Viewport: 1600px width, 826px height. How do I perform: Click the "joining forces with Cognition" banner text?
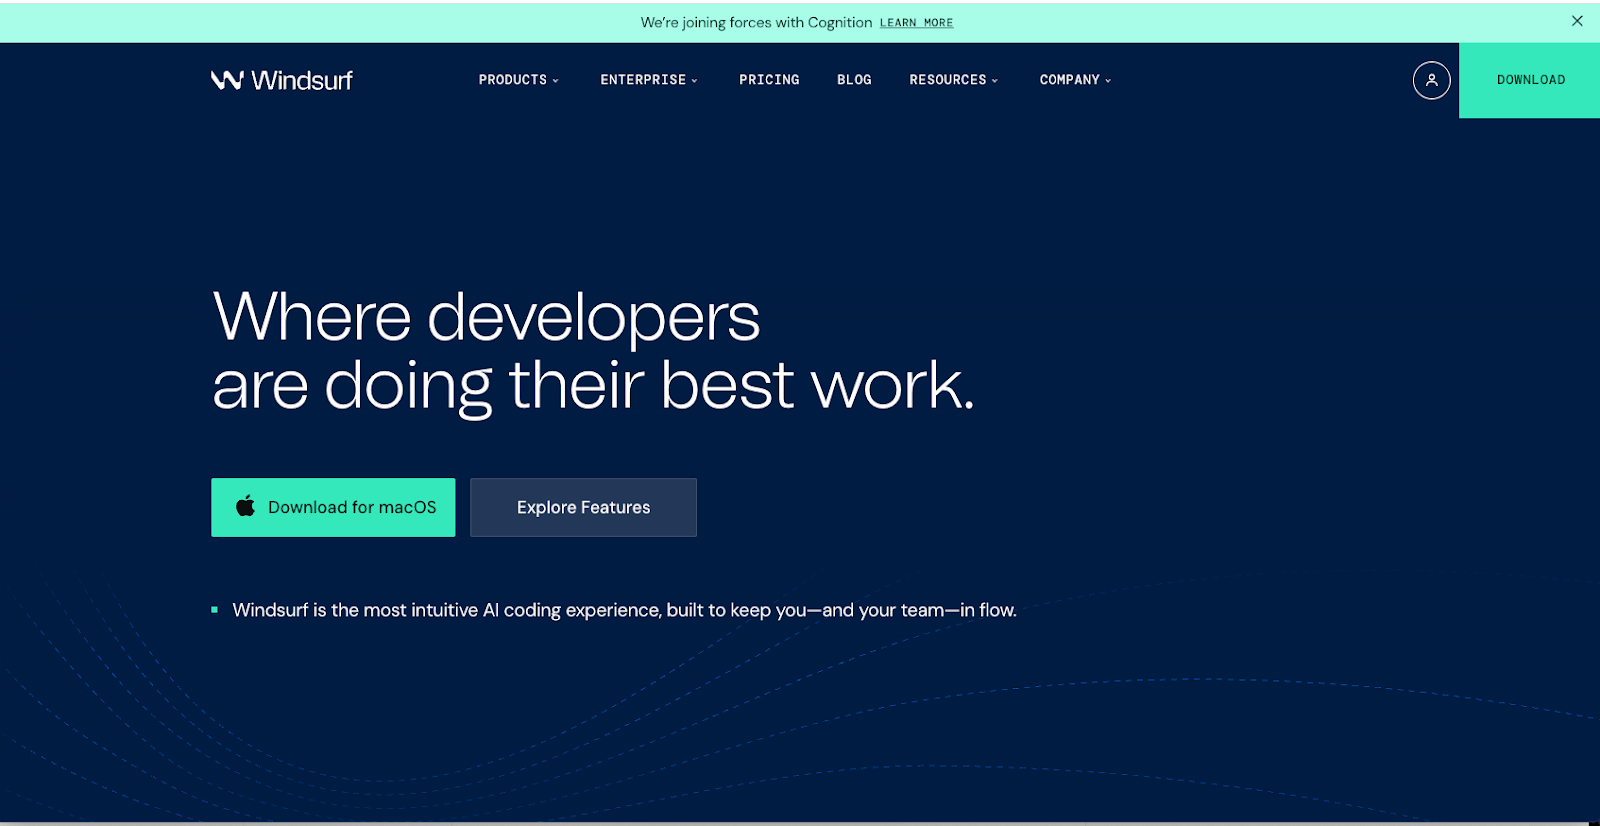(756, 23)
